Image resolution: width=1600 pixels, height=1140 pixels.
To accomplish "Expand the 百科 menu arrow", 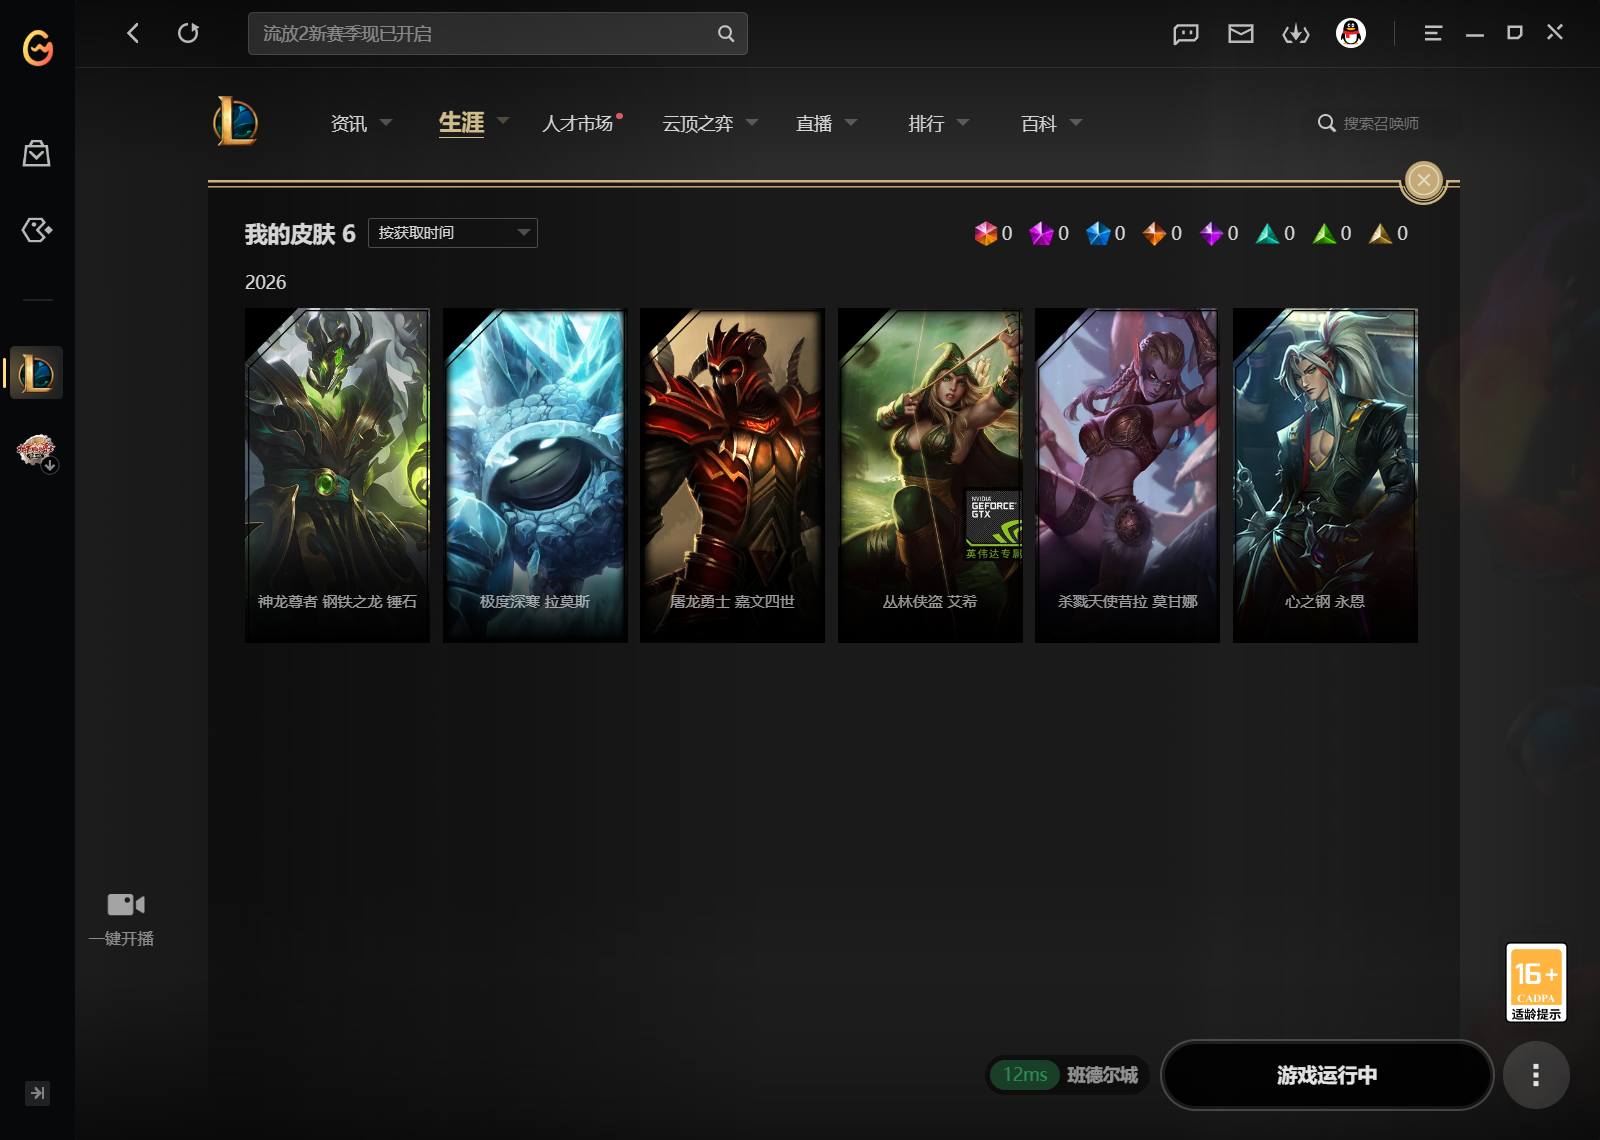I will tap(1076, 122).
